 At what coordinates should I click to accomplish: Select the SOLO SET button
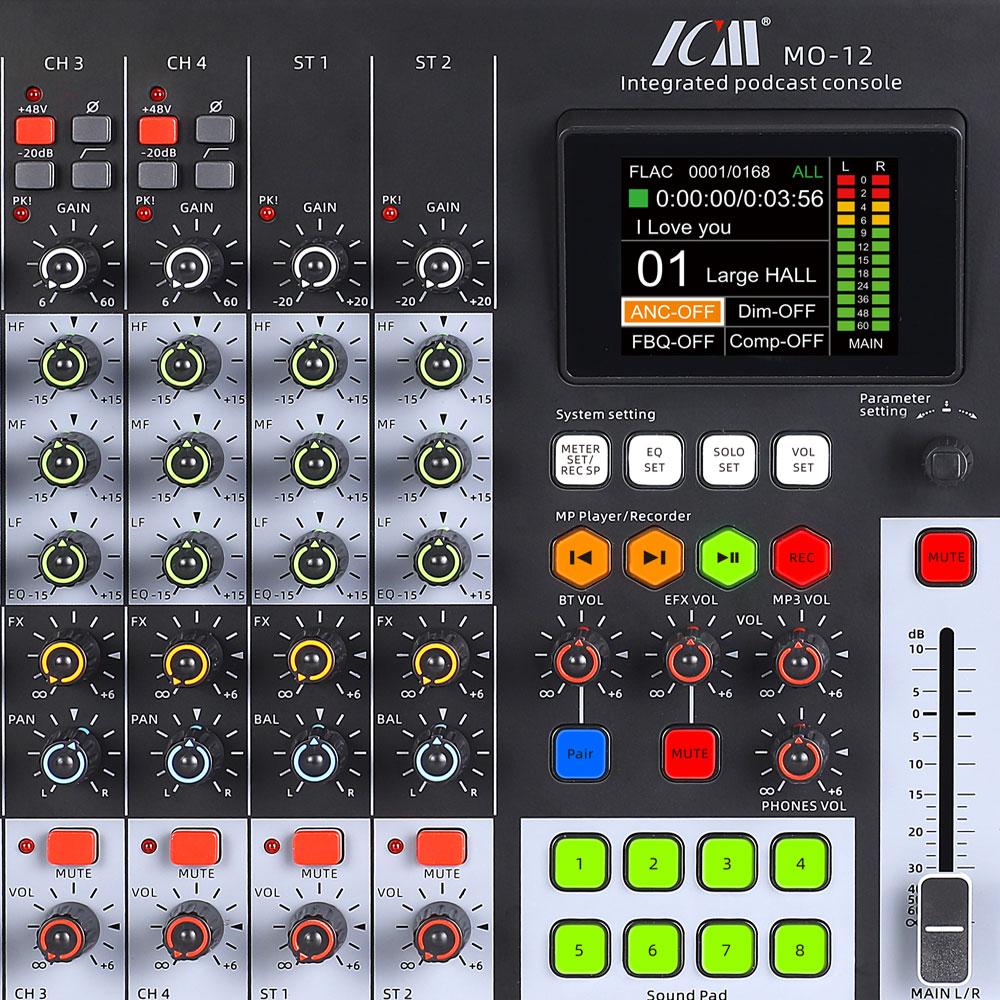[728, 460]
